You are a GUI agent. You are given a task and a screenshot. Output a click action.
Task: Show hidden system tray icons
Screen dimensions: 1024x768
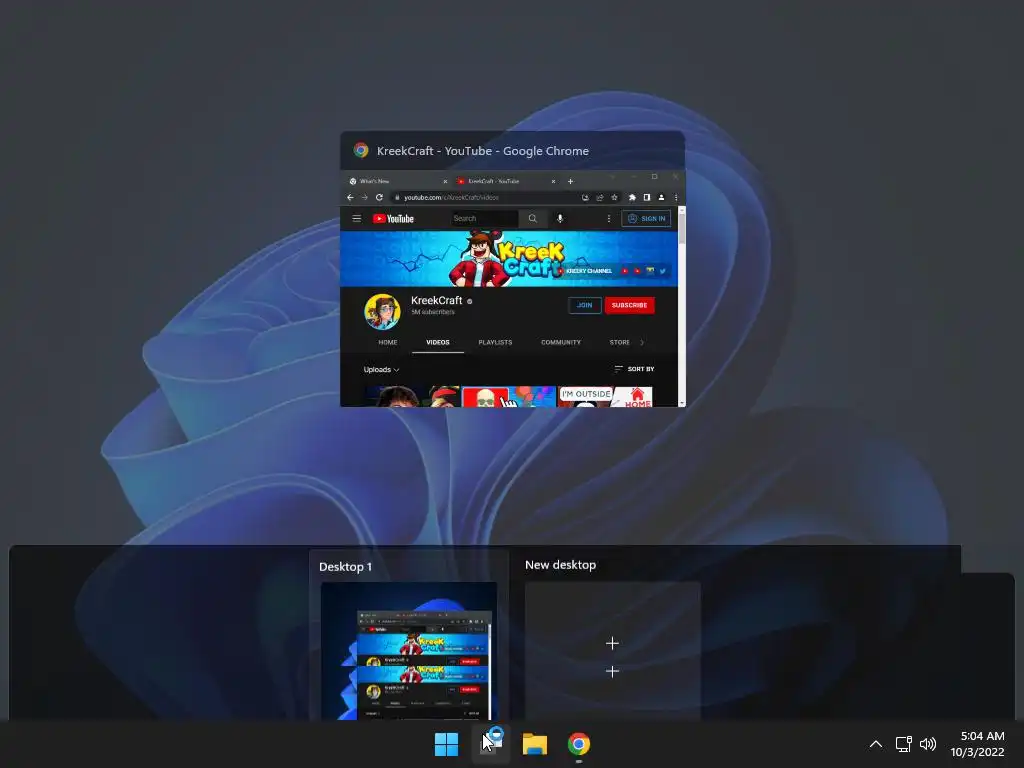[876, 744]
